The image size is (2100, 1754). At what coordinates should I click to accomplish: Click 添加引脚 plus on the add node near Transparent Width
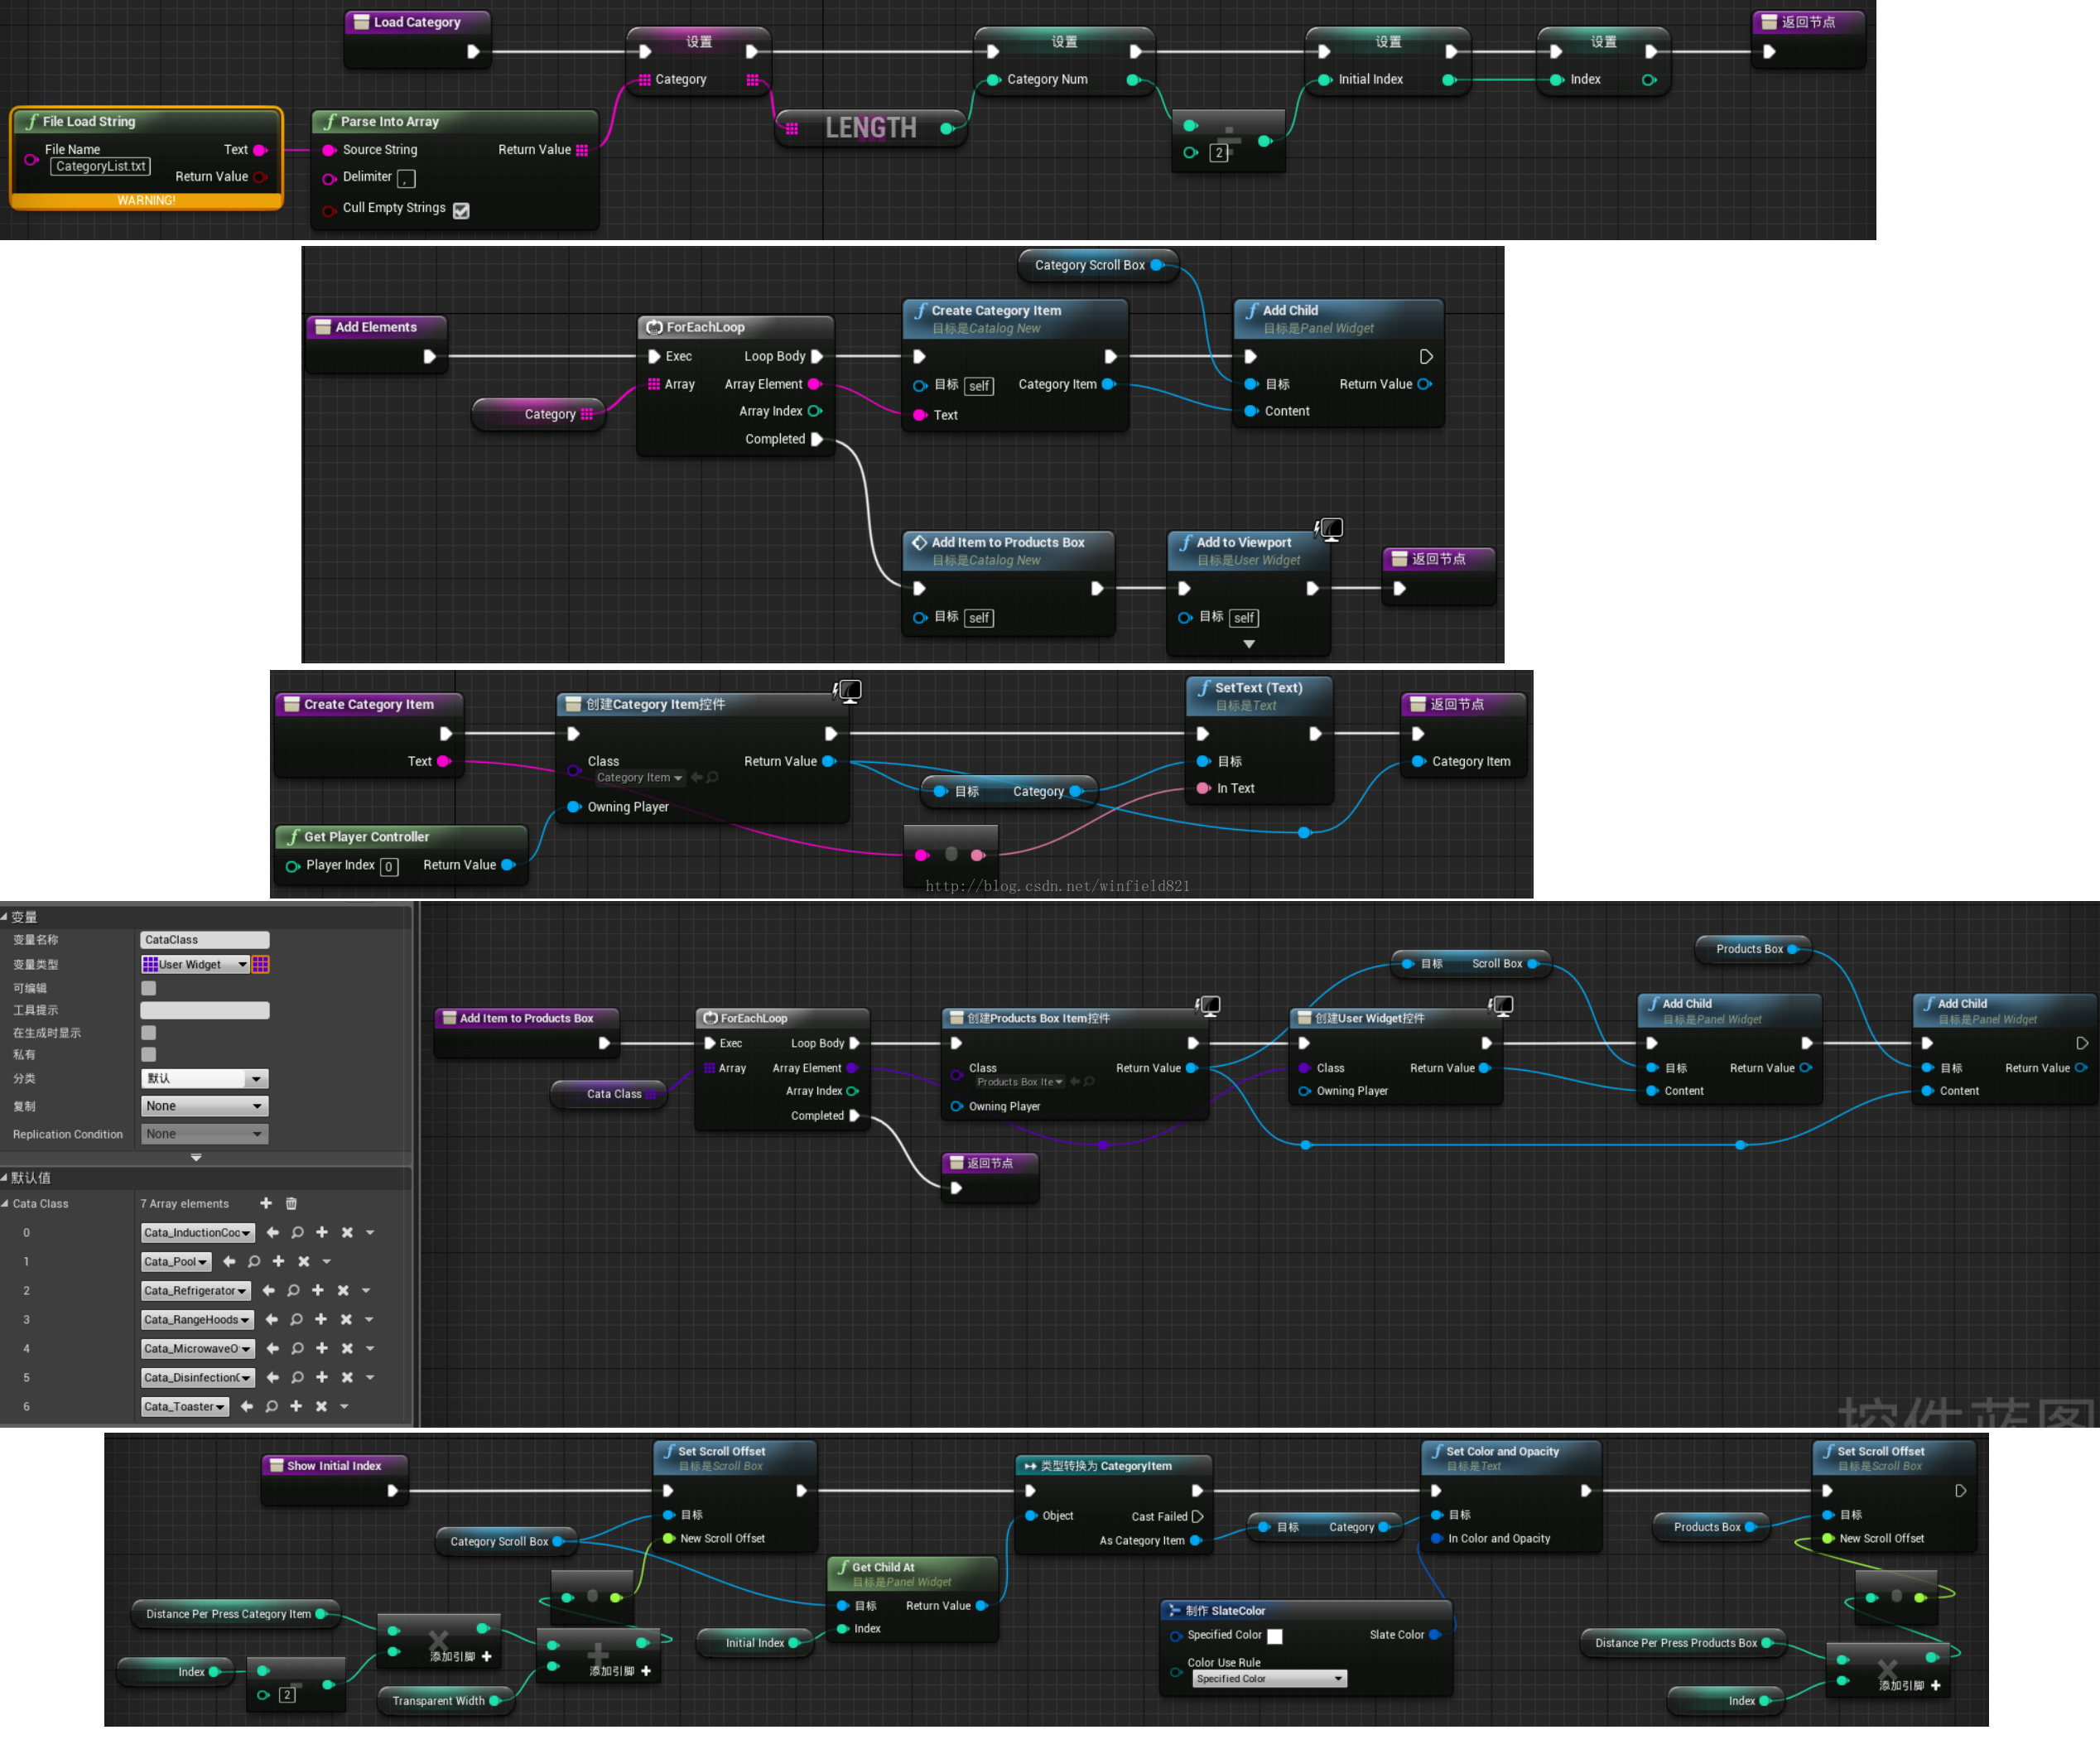pyautogui.click(x=646, y=1671)
